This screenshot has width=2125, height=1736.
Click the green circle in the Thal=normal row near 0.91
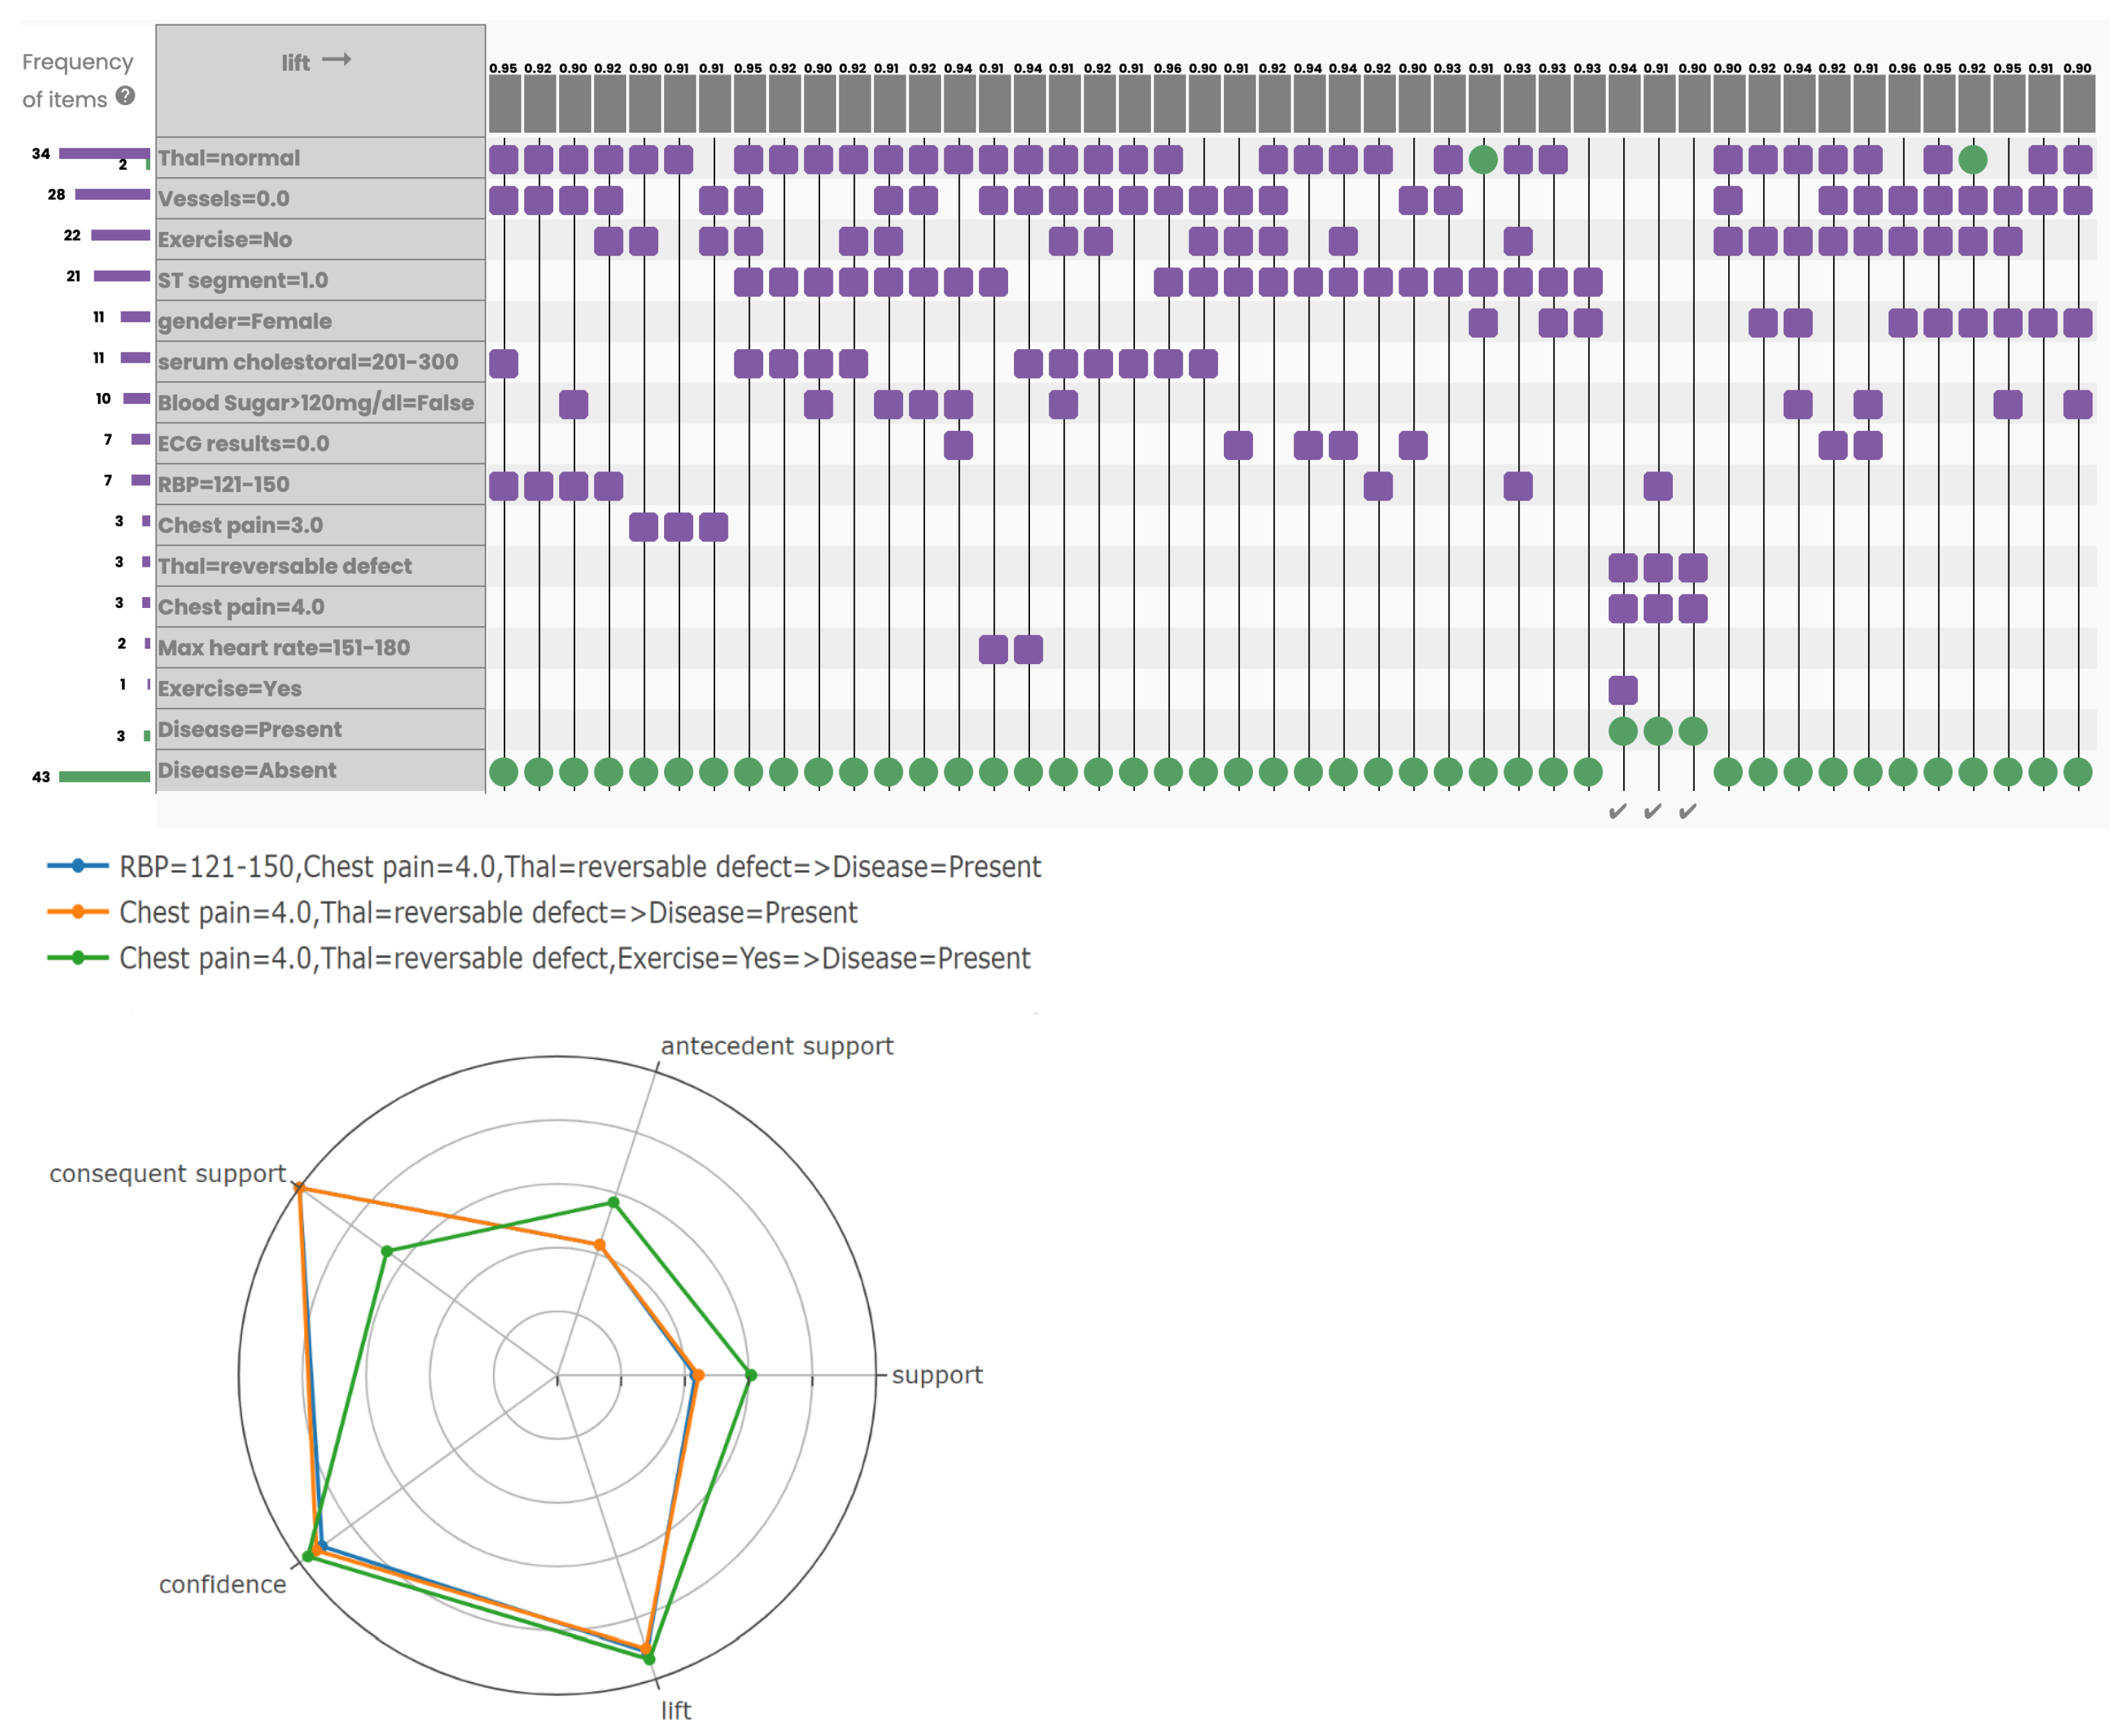coord(1483,159)
